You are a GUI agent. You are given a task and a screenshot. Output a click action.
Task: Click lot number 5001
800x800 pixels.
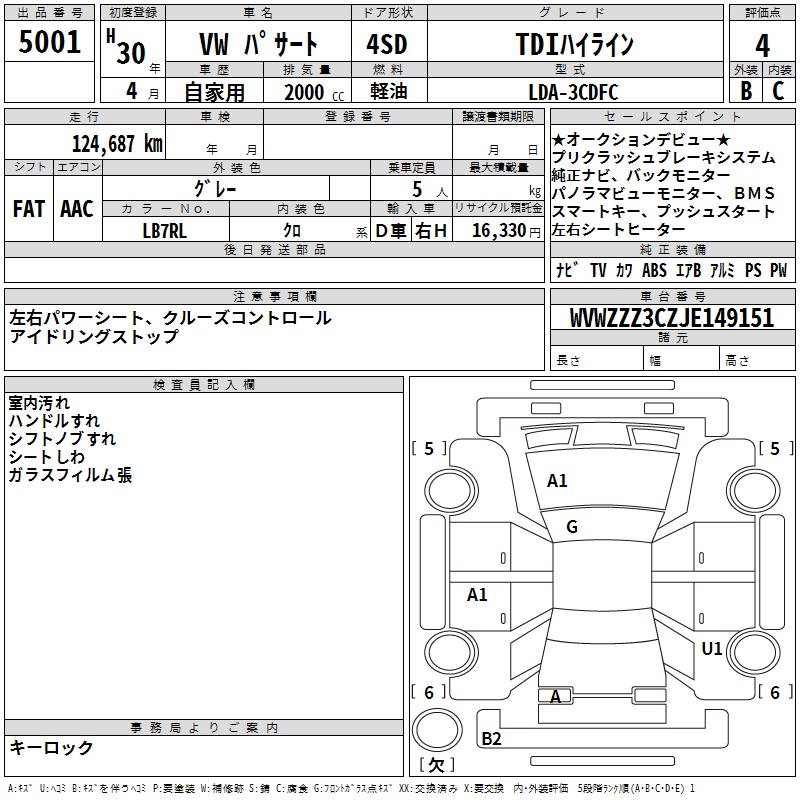pos(49,42)
